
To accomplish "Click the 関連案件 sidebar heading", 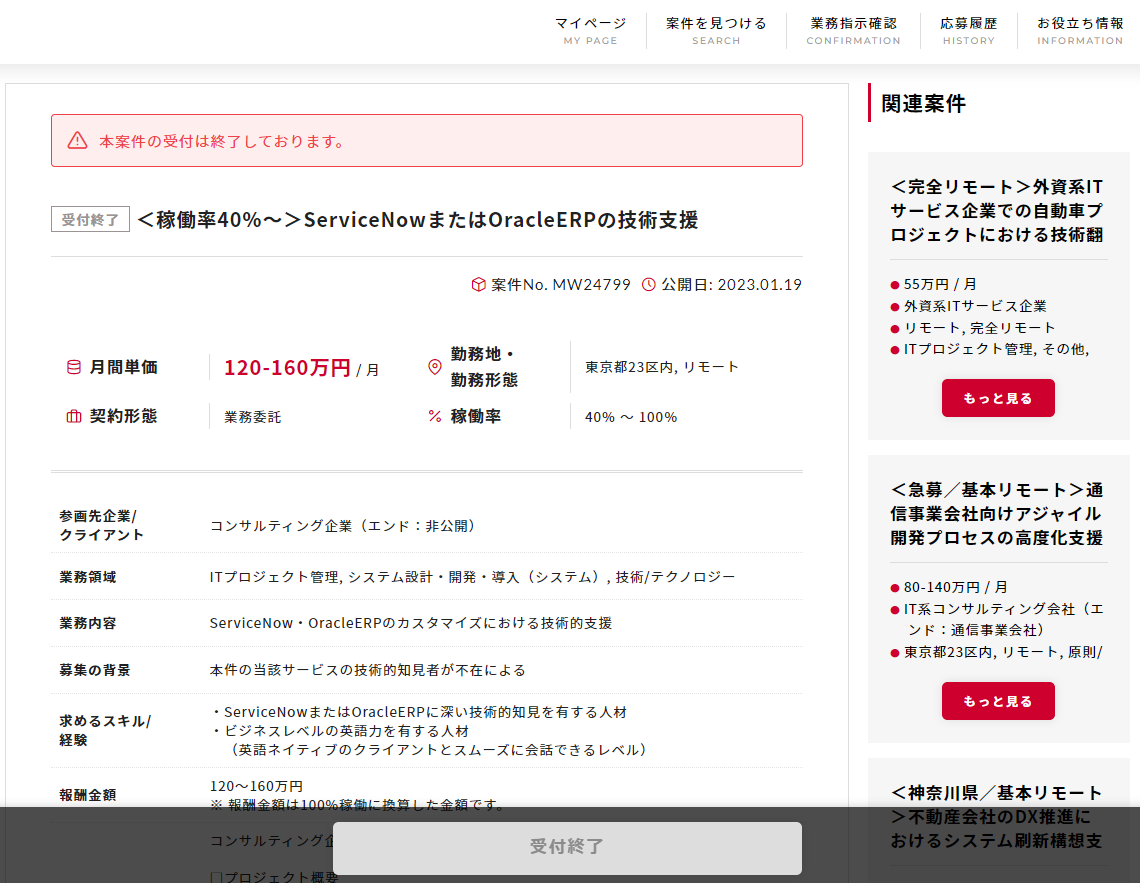I will [x=923, y=104].
